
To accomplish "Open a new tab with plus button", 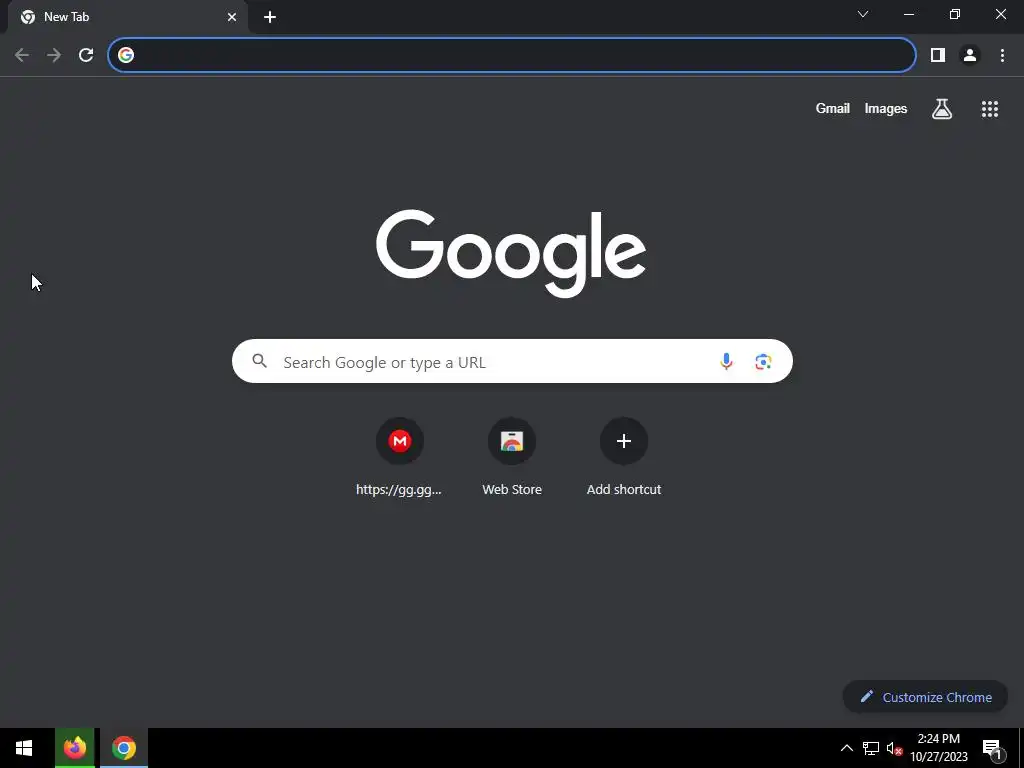I will click(x=270, y=17).
